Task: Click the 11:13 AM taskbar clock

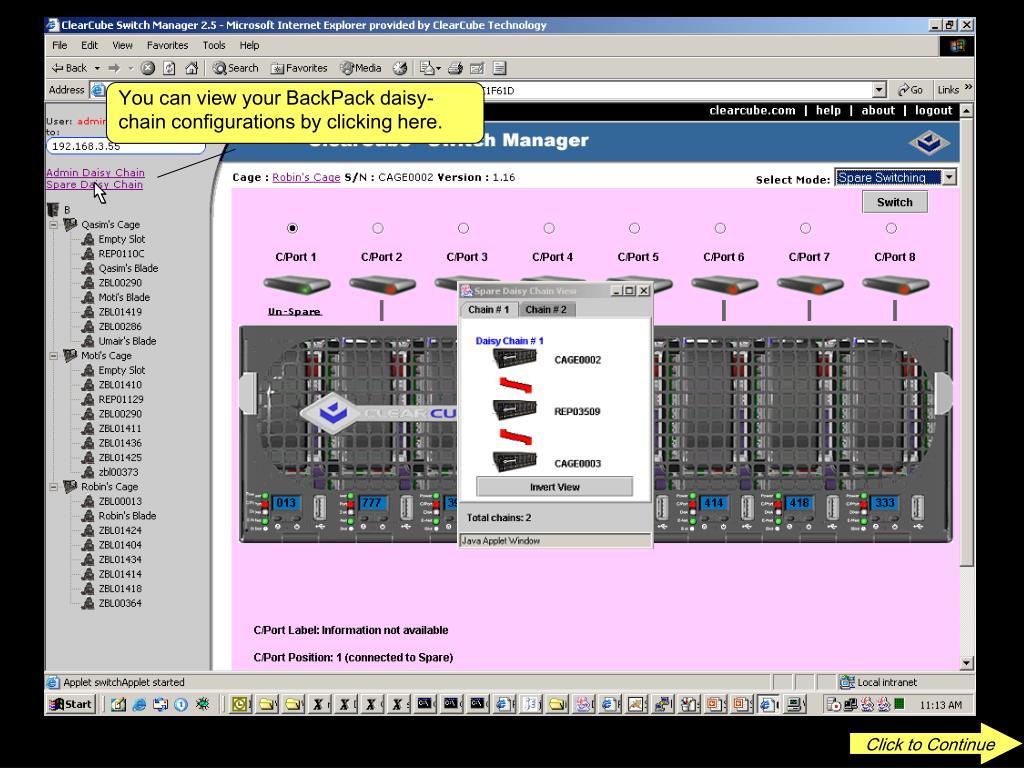Action: coord(940,705)
